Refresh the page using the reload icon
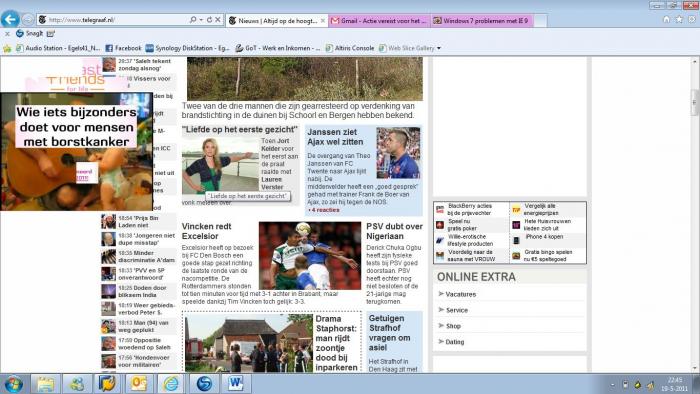 click(209, 20)
